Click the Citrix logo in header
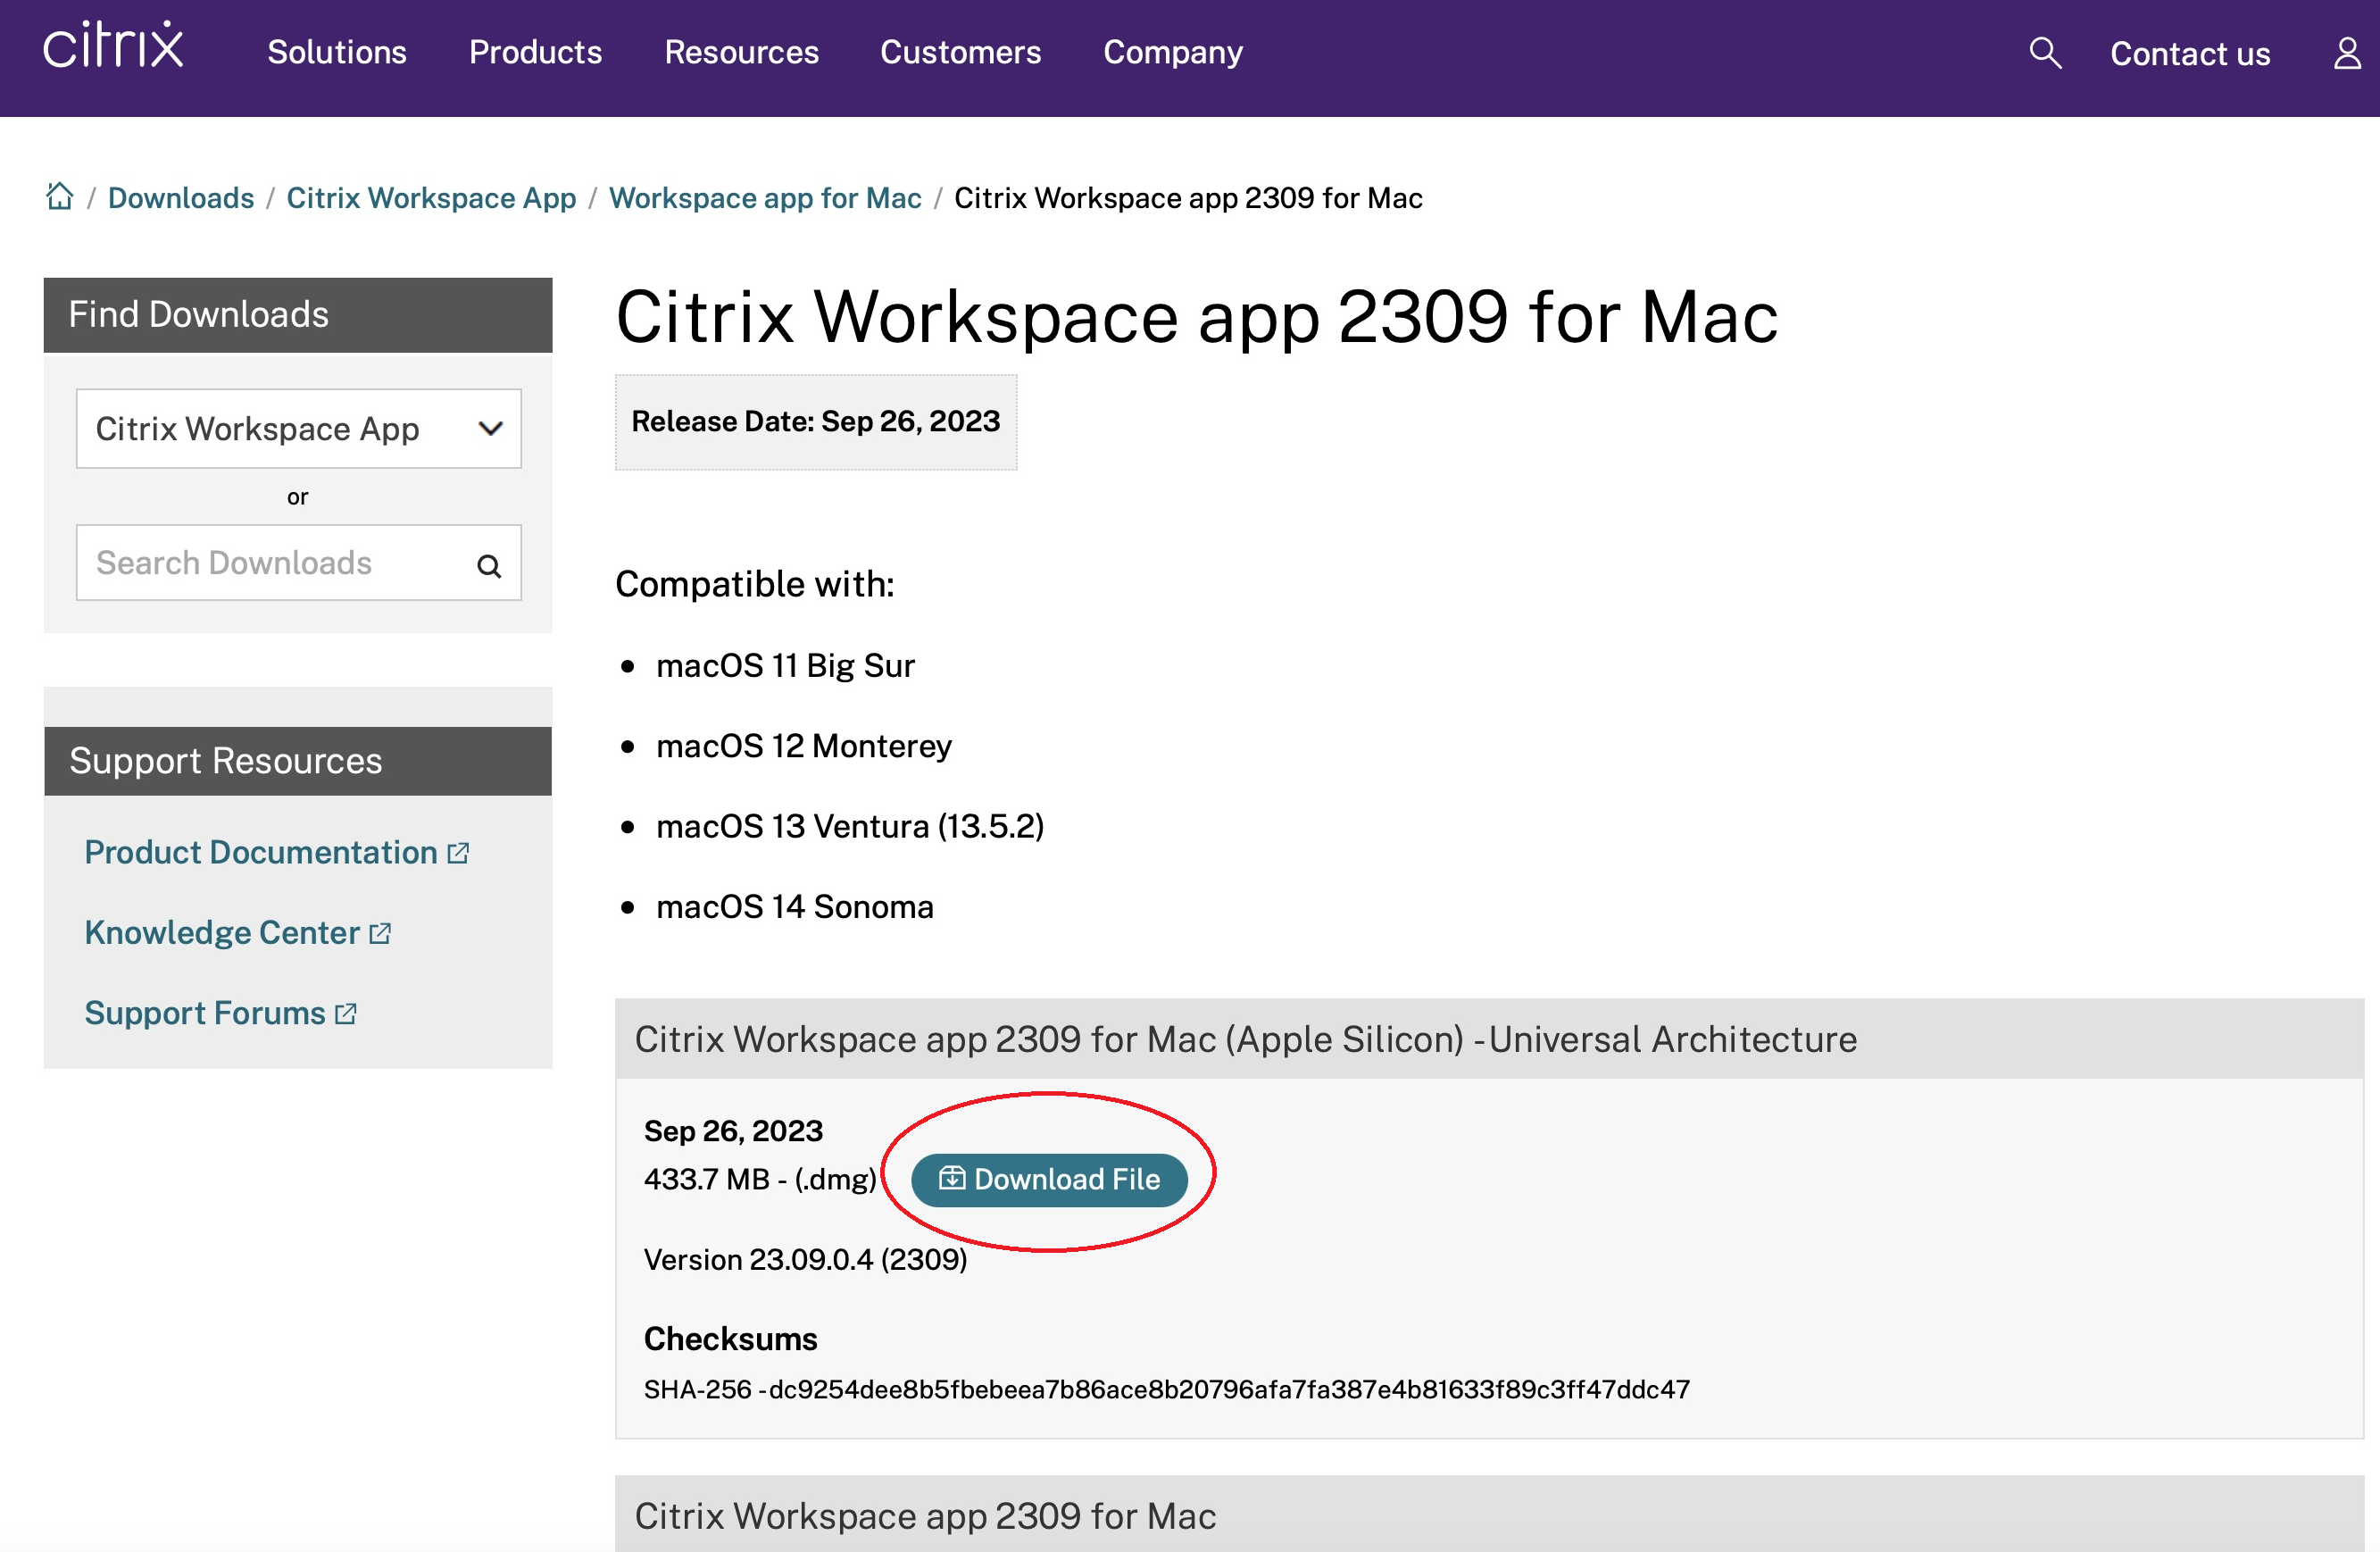The image size is (2380, 1552). point(113,47)
